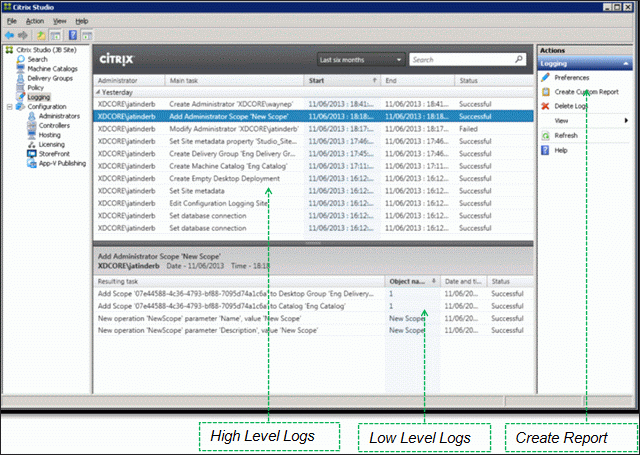The width and height of the screenshot is (640, 455).
Task: Open the File menu
Action: click(x=11, y=21)
